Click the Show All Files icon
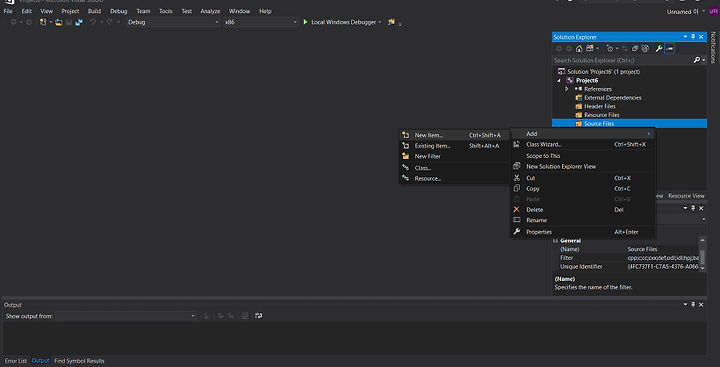 (645, 49)
